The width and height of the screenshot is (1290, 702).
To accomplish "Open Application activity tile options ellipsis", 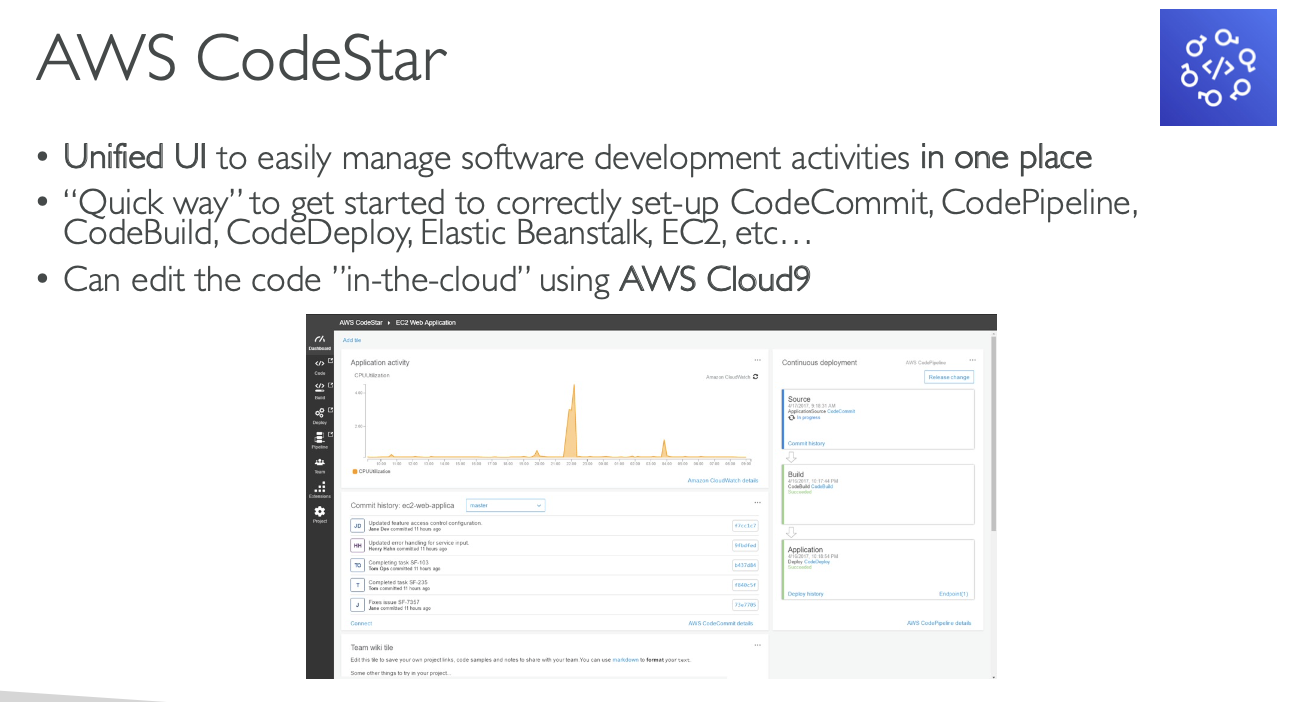I will pos(757,361).
